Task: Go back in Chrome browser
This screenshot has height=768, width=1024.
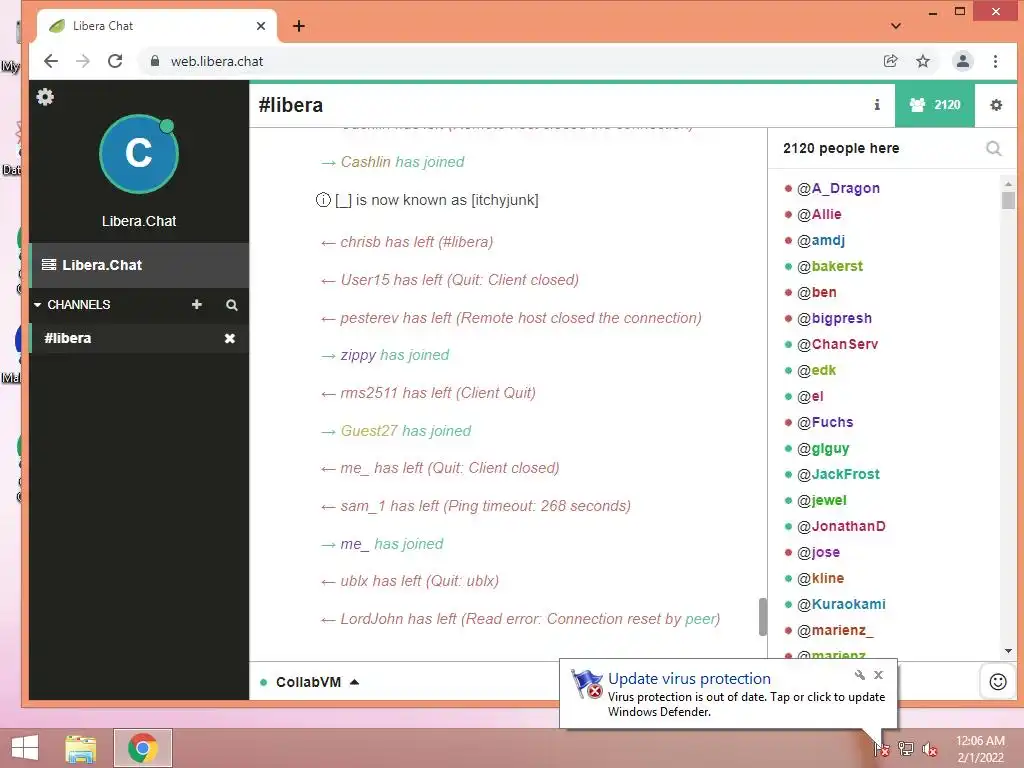Action: pyautogui.click(x=51, y=61)
